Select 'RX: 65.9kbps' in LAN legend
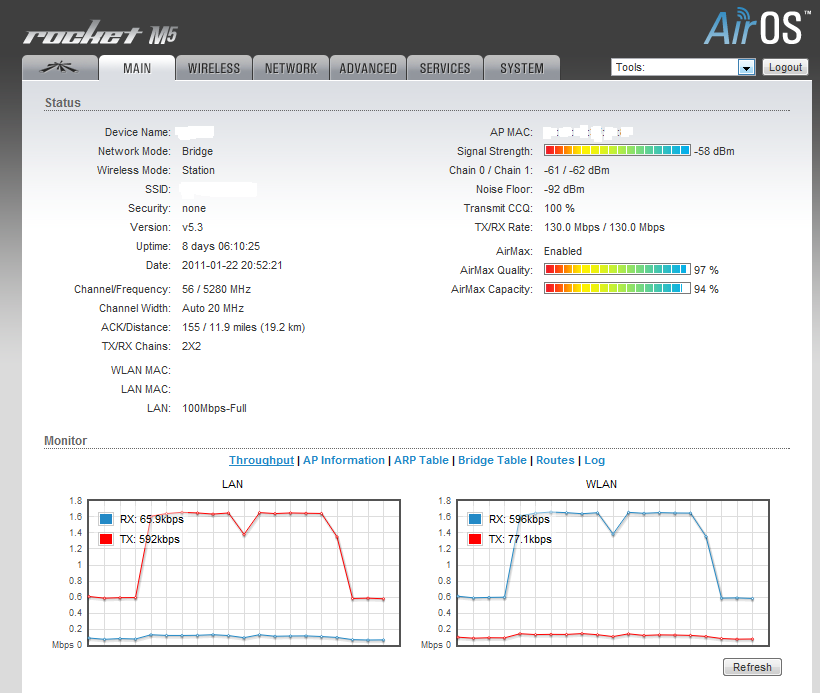The width and height of the screenshot is (820, 693). pos(152,519)
